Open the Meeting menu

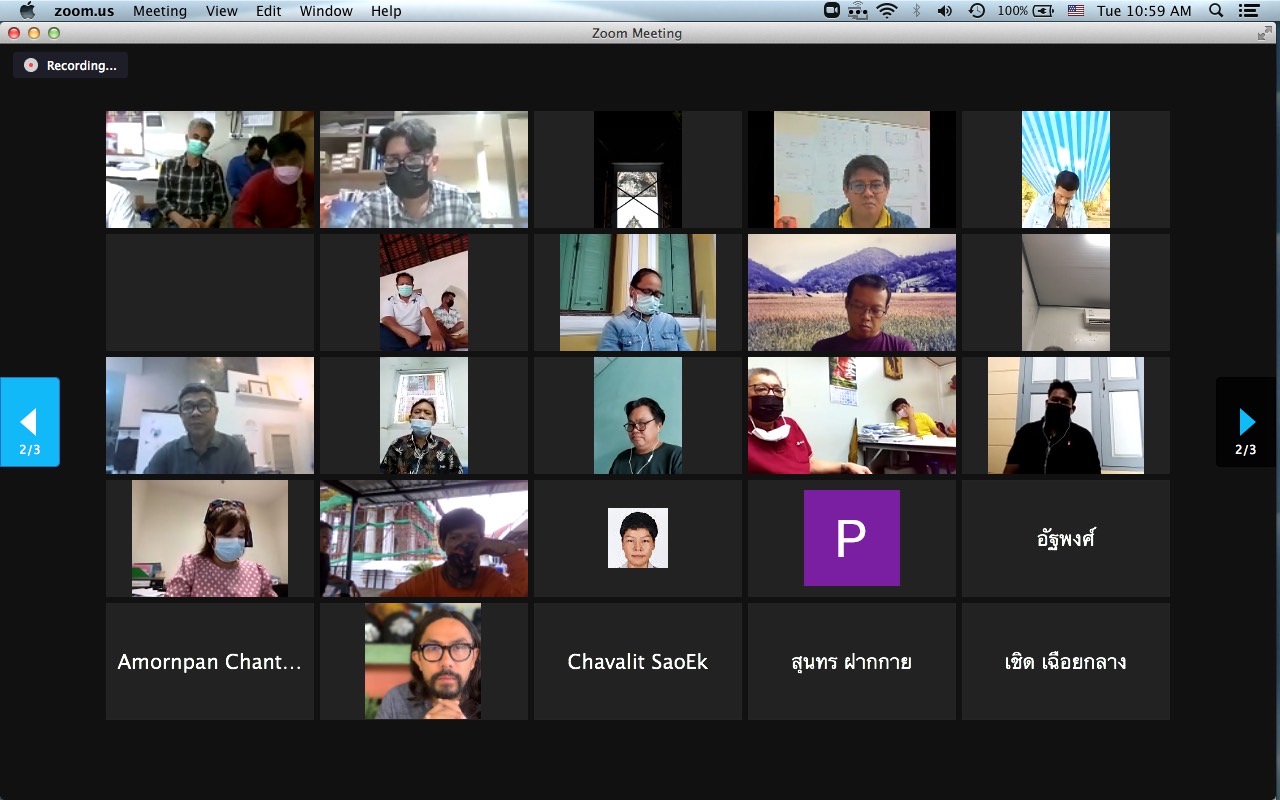[x=160, y=11]
